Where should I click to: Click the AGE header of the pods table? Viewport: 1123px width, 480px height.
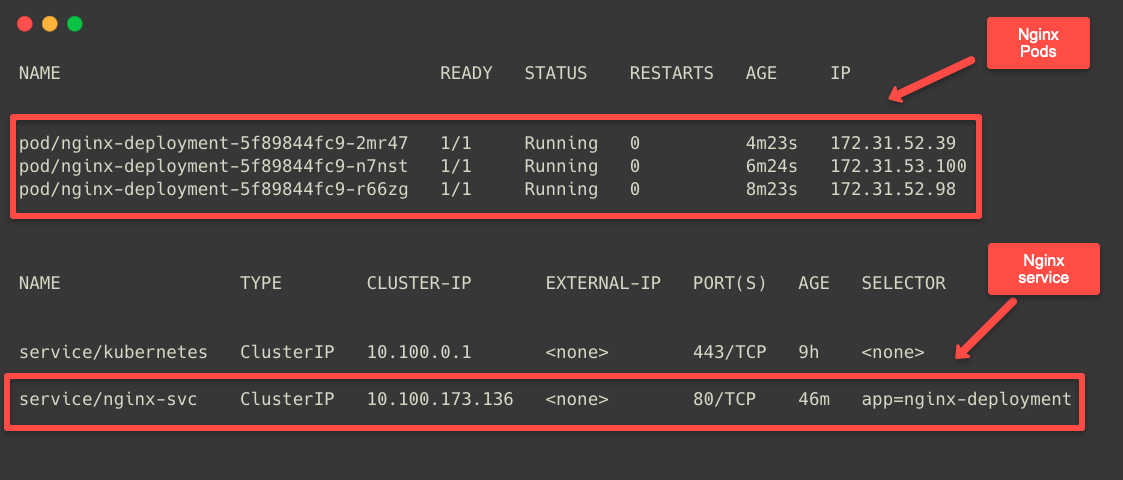point(761,73)
